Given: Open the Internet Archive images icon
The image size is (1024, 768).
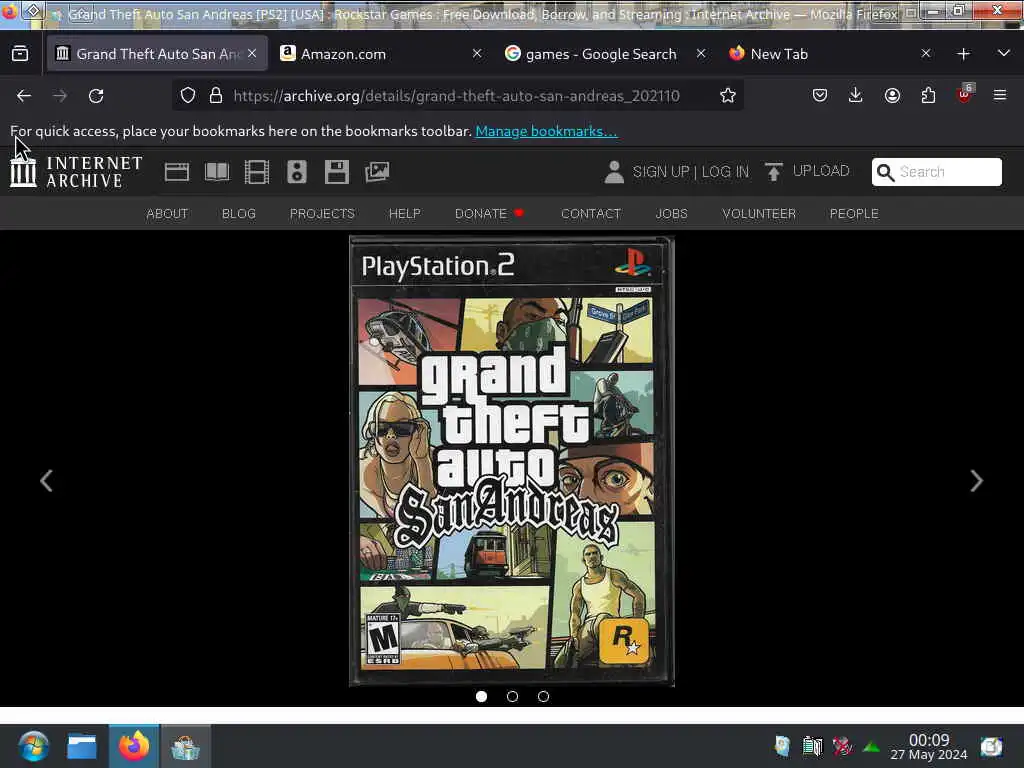Looking at the screenshot, I should click(x=377, y=172).
